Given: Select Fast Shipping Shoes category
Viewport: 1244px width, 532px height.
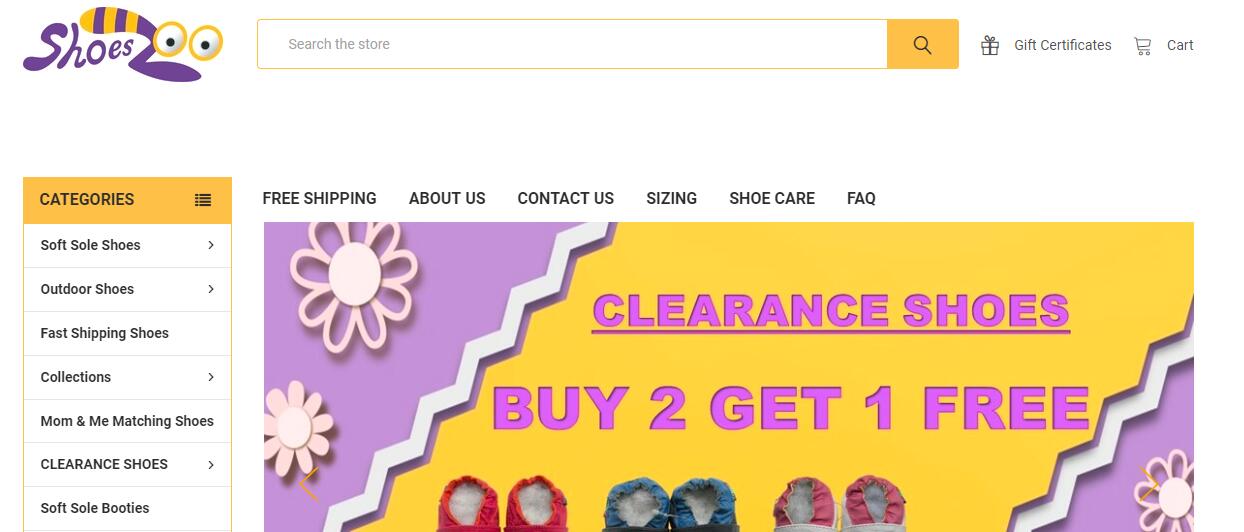Looking at the screenshot, I should point(127,333).
